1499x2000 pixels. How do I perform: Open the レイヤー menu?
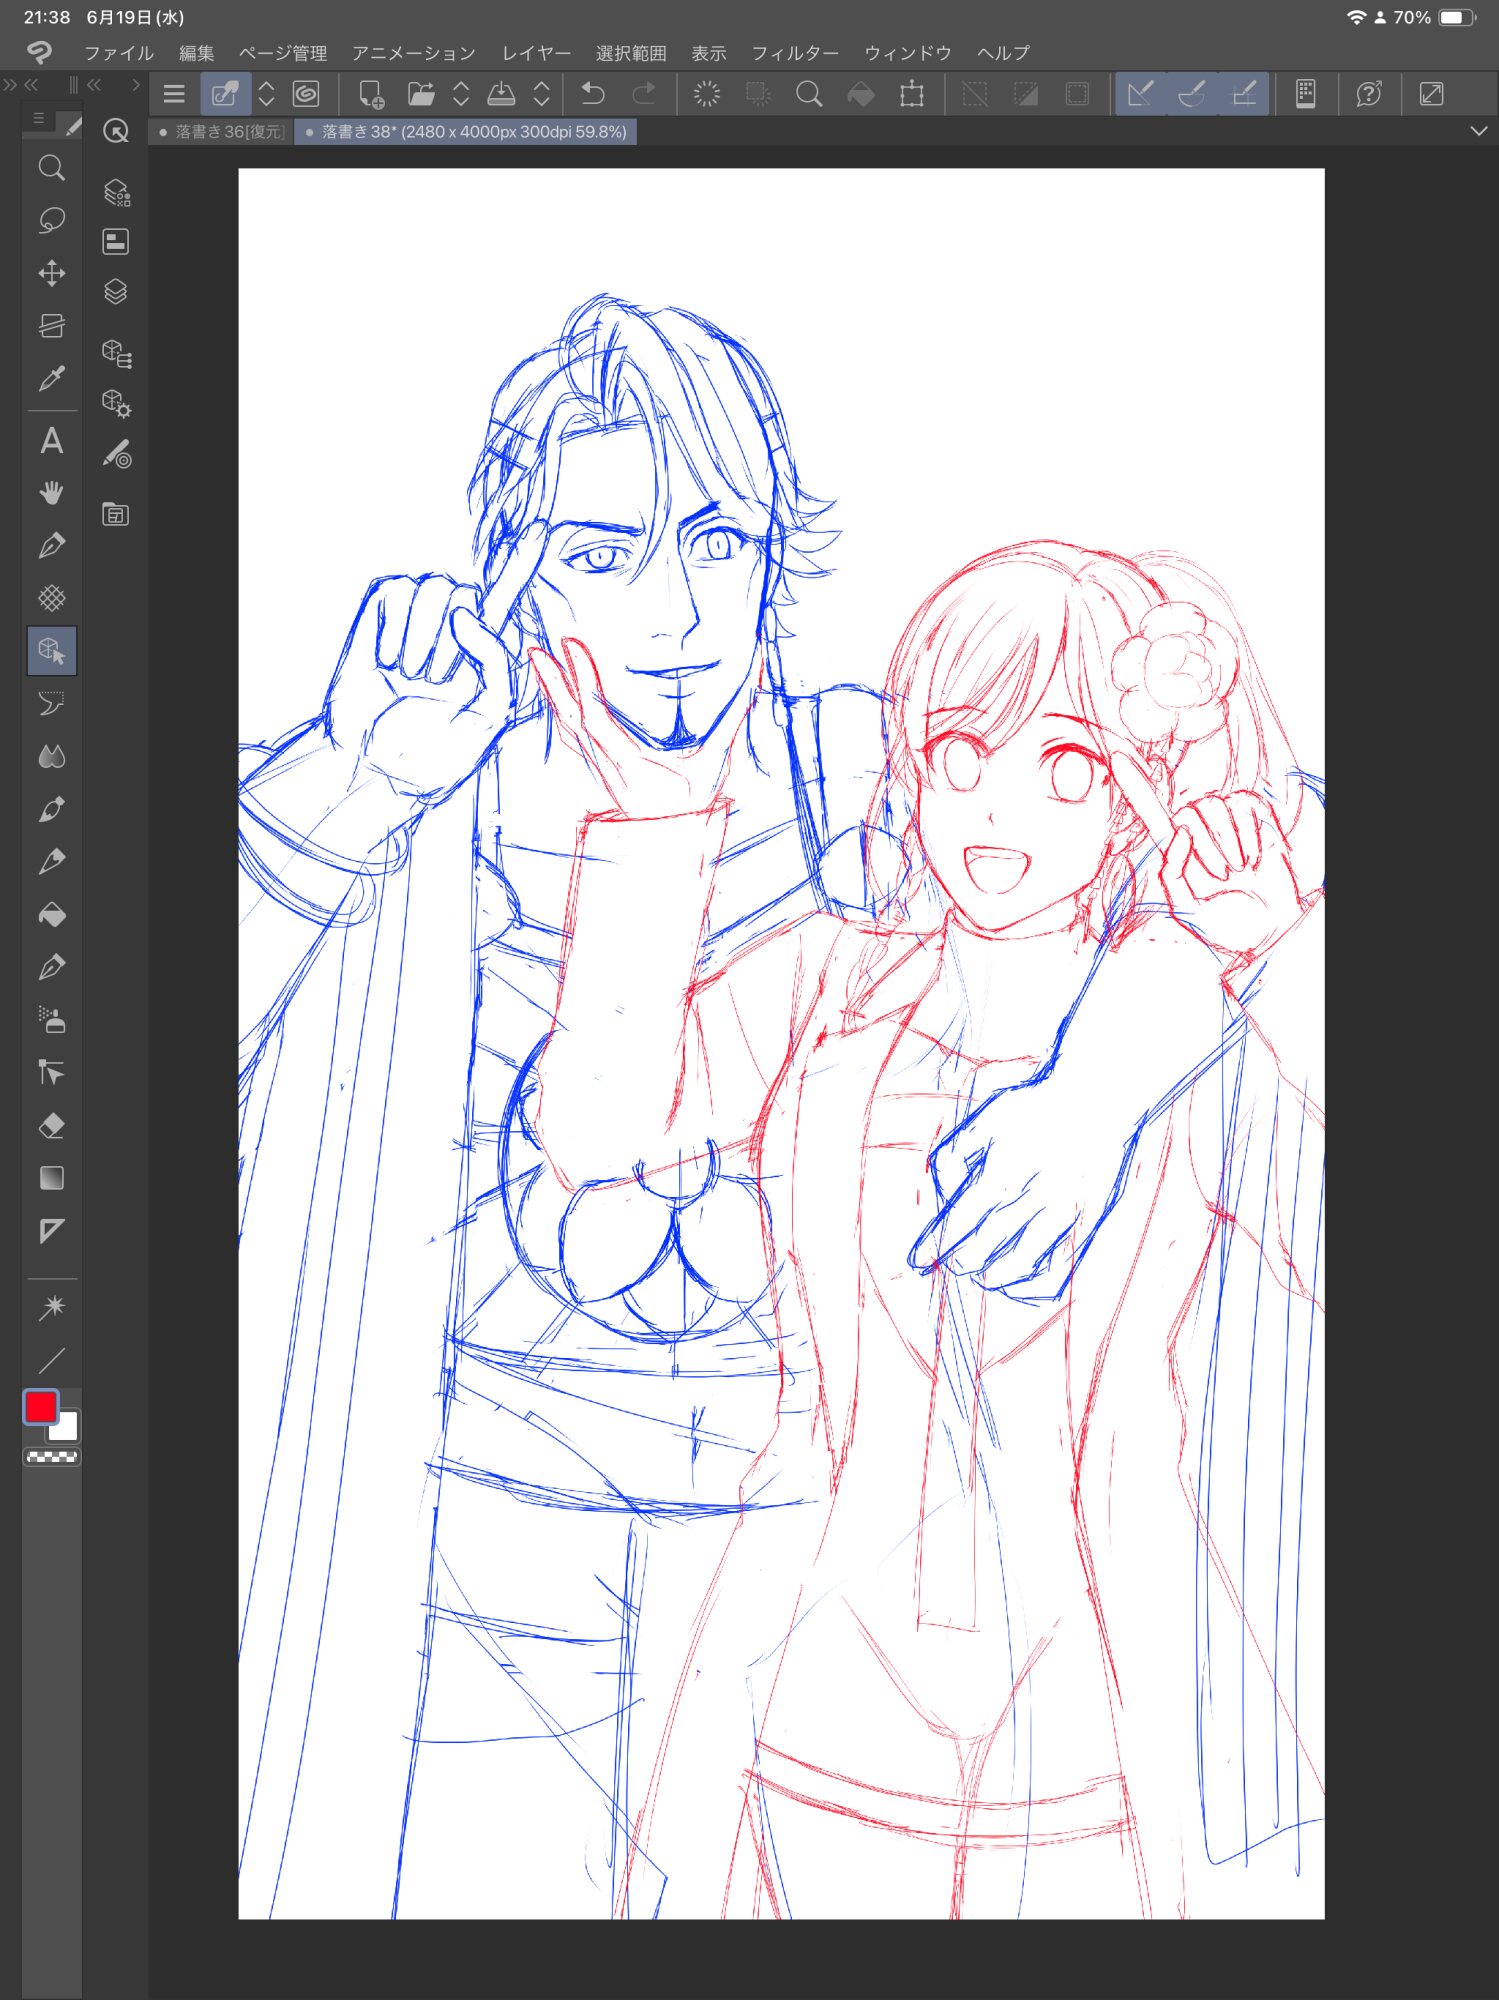coord(536,53)
